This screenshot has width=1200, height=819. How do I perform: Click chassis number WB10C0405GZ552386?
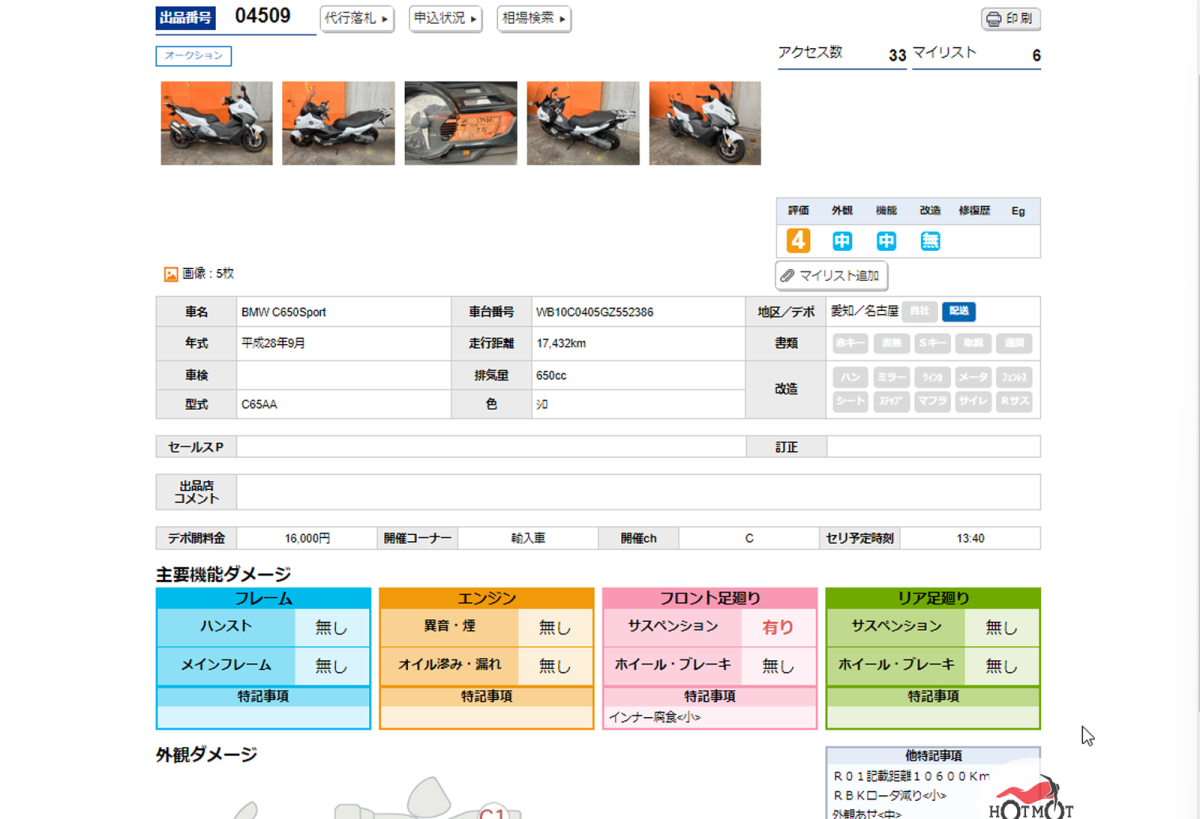pyautogui.click(x=595, y=312)
